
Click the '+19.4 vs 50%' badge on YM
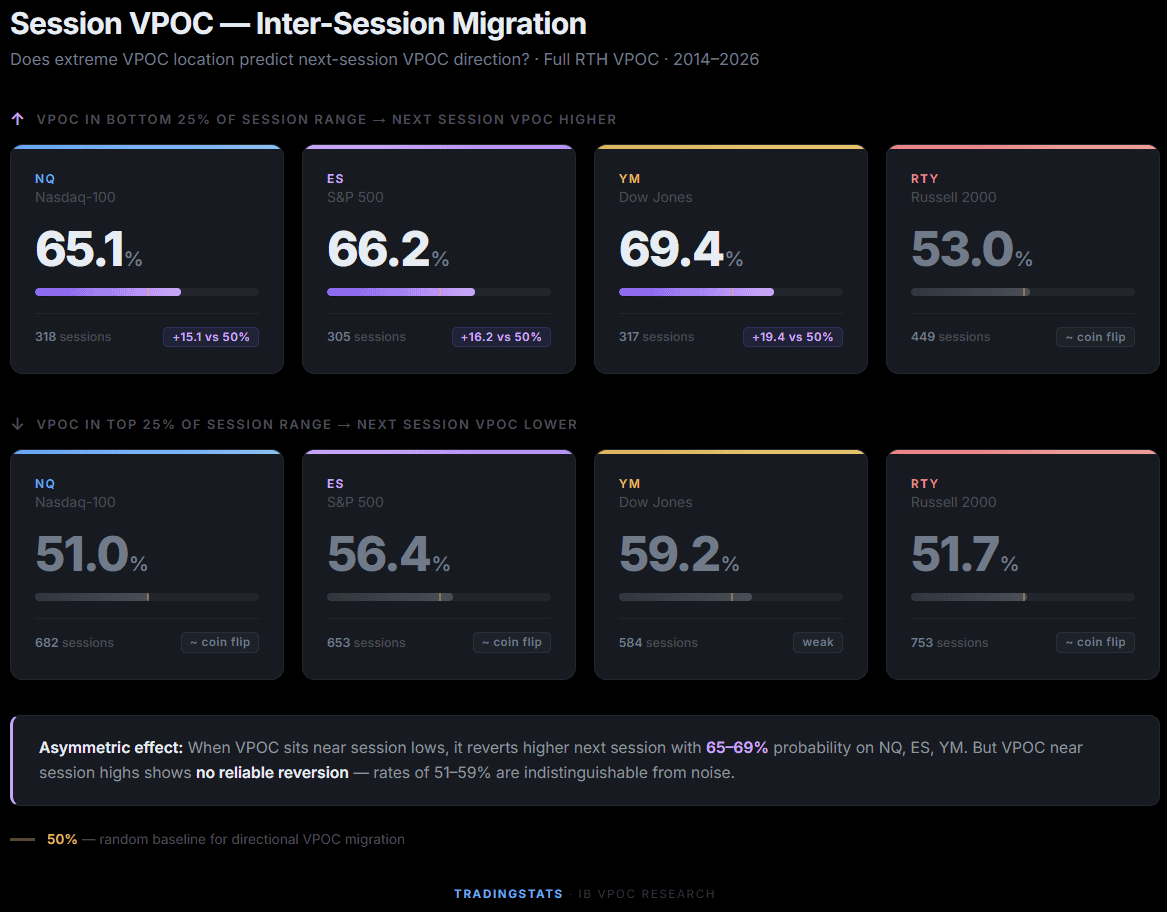click(x=792, y=337)
